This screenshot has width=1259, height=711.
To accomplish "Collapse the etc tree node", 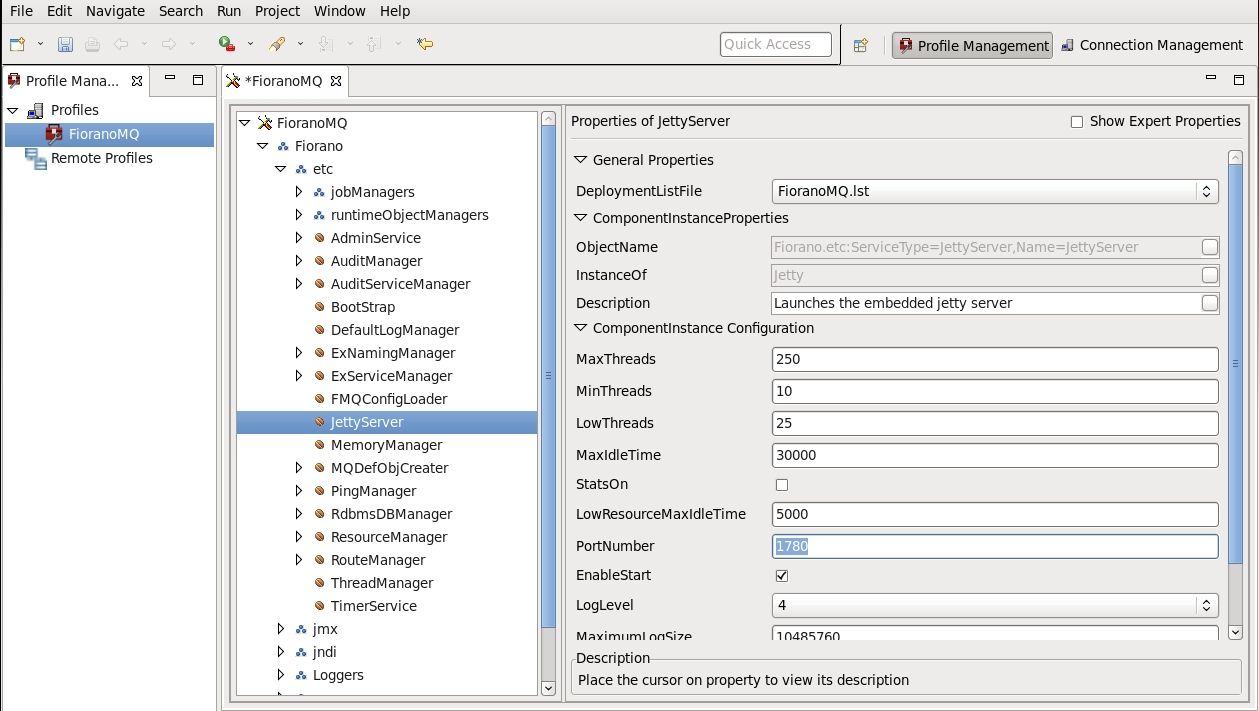I will click(x=281, y=169).
